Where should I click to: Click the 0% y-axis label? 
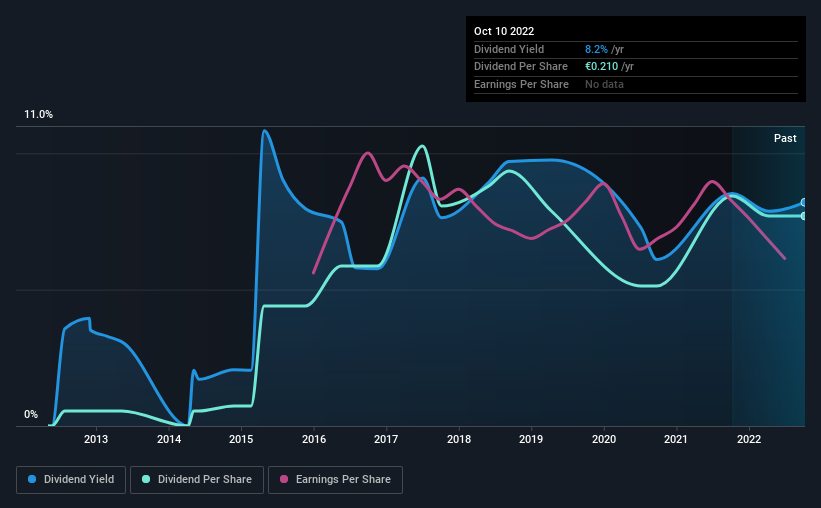pyautogui.click(x=31, y=414)
